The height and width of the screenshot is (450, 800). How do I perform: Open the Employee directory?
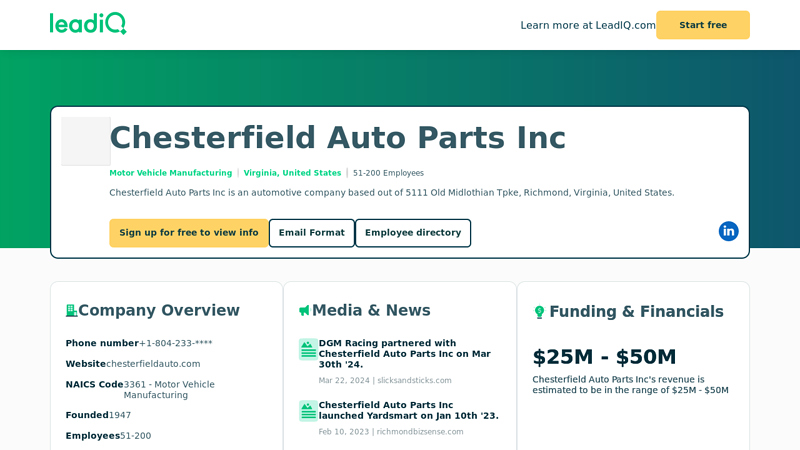tap(413, 233)
